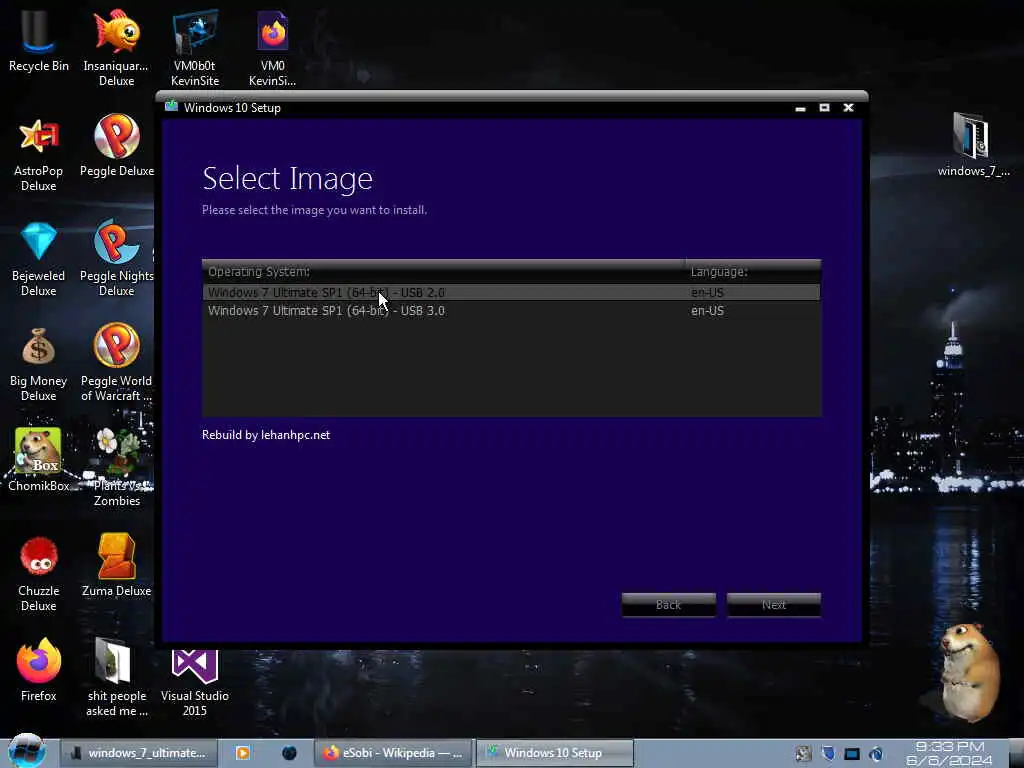Image resolution: width=1024 pixels, height=768 pixels.
Task: Click the Windows 10 Setup title bar icon
Action: click(172, 106)
